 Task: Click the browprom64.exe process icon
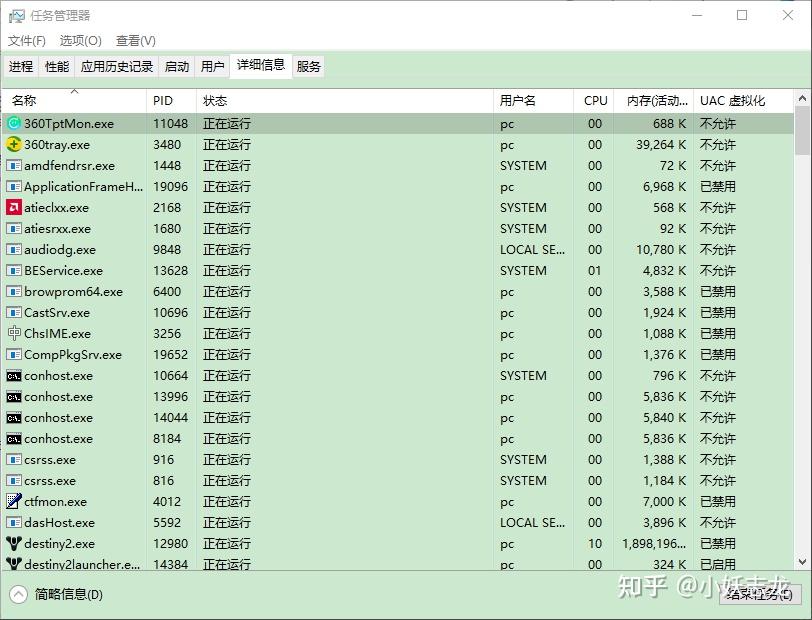14,292
